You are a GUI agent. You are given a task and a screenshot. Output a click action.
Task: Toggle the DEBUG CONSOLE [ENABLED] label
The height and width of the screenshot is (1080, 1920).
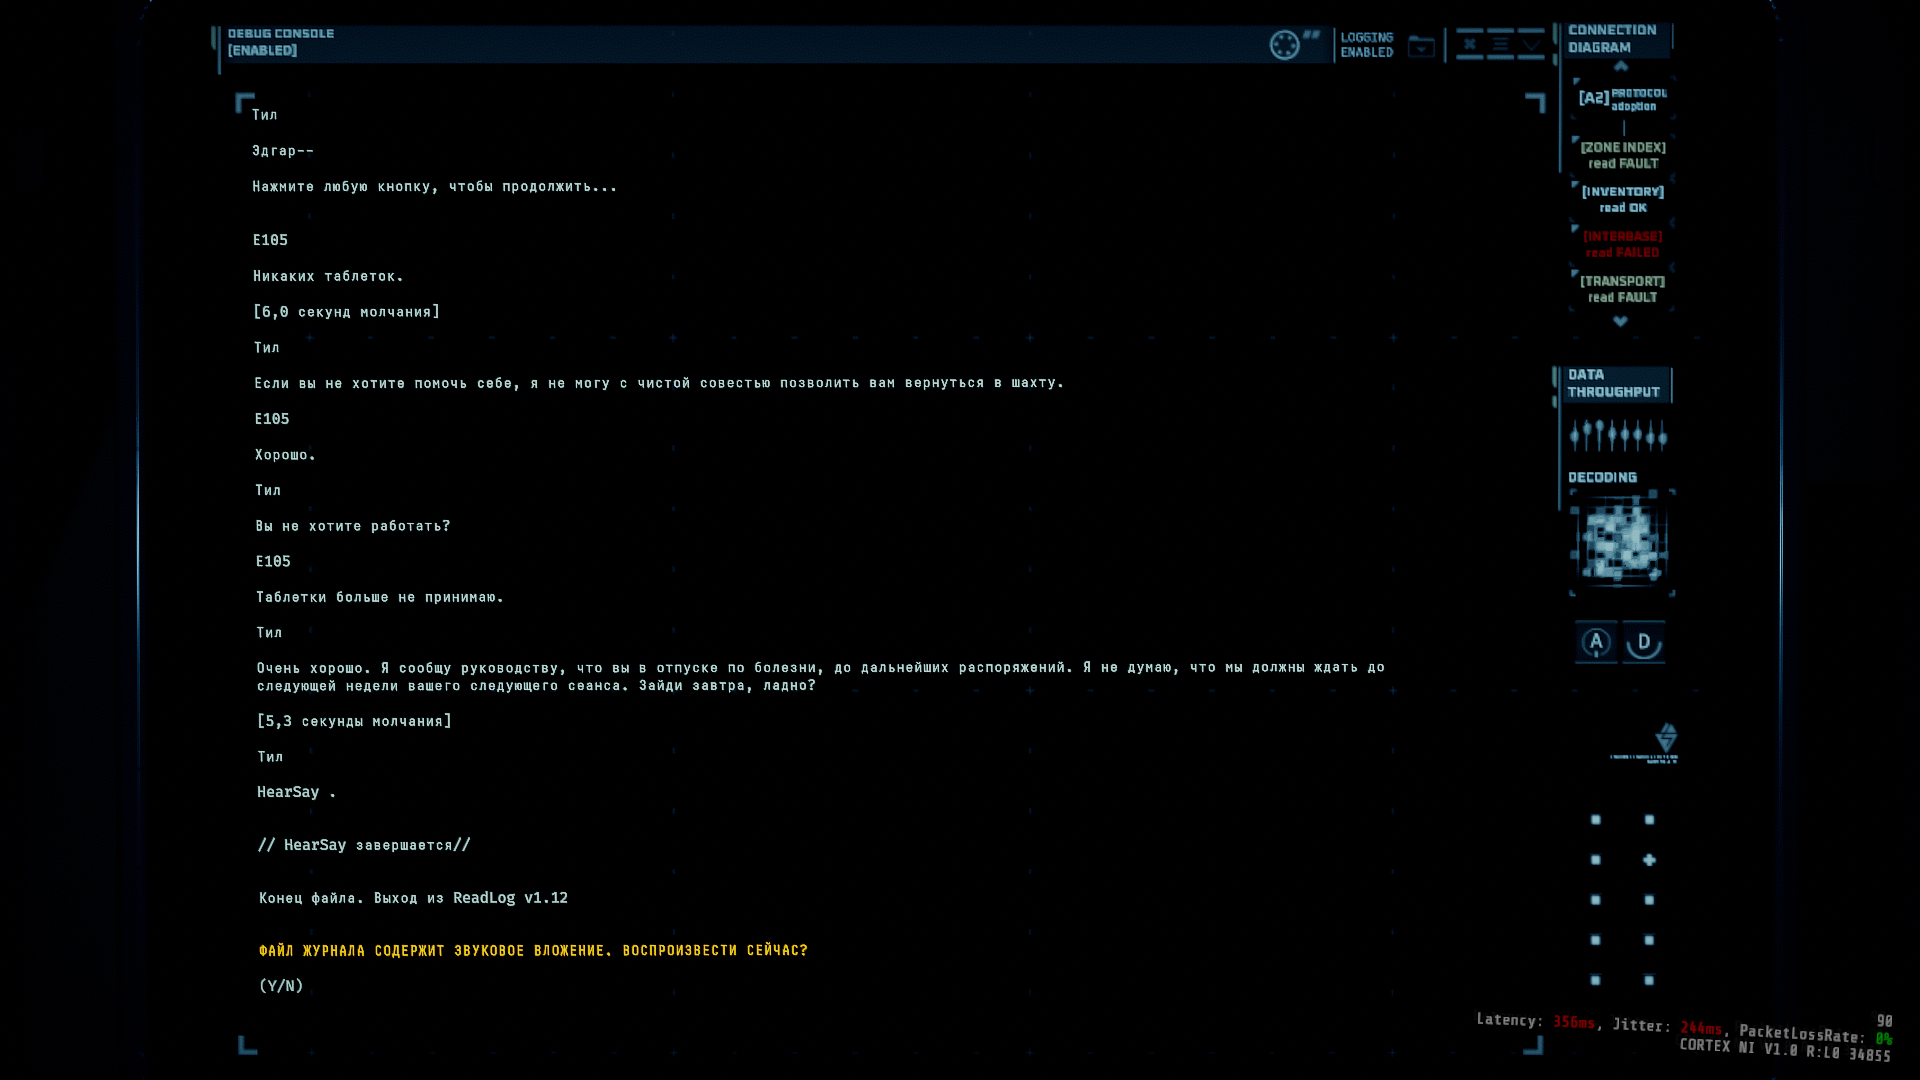click(281, 42)
